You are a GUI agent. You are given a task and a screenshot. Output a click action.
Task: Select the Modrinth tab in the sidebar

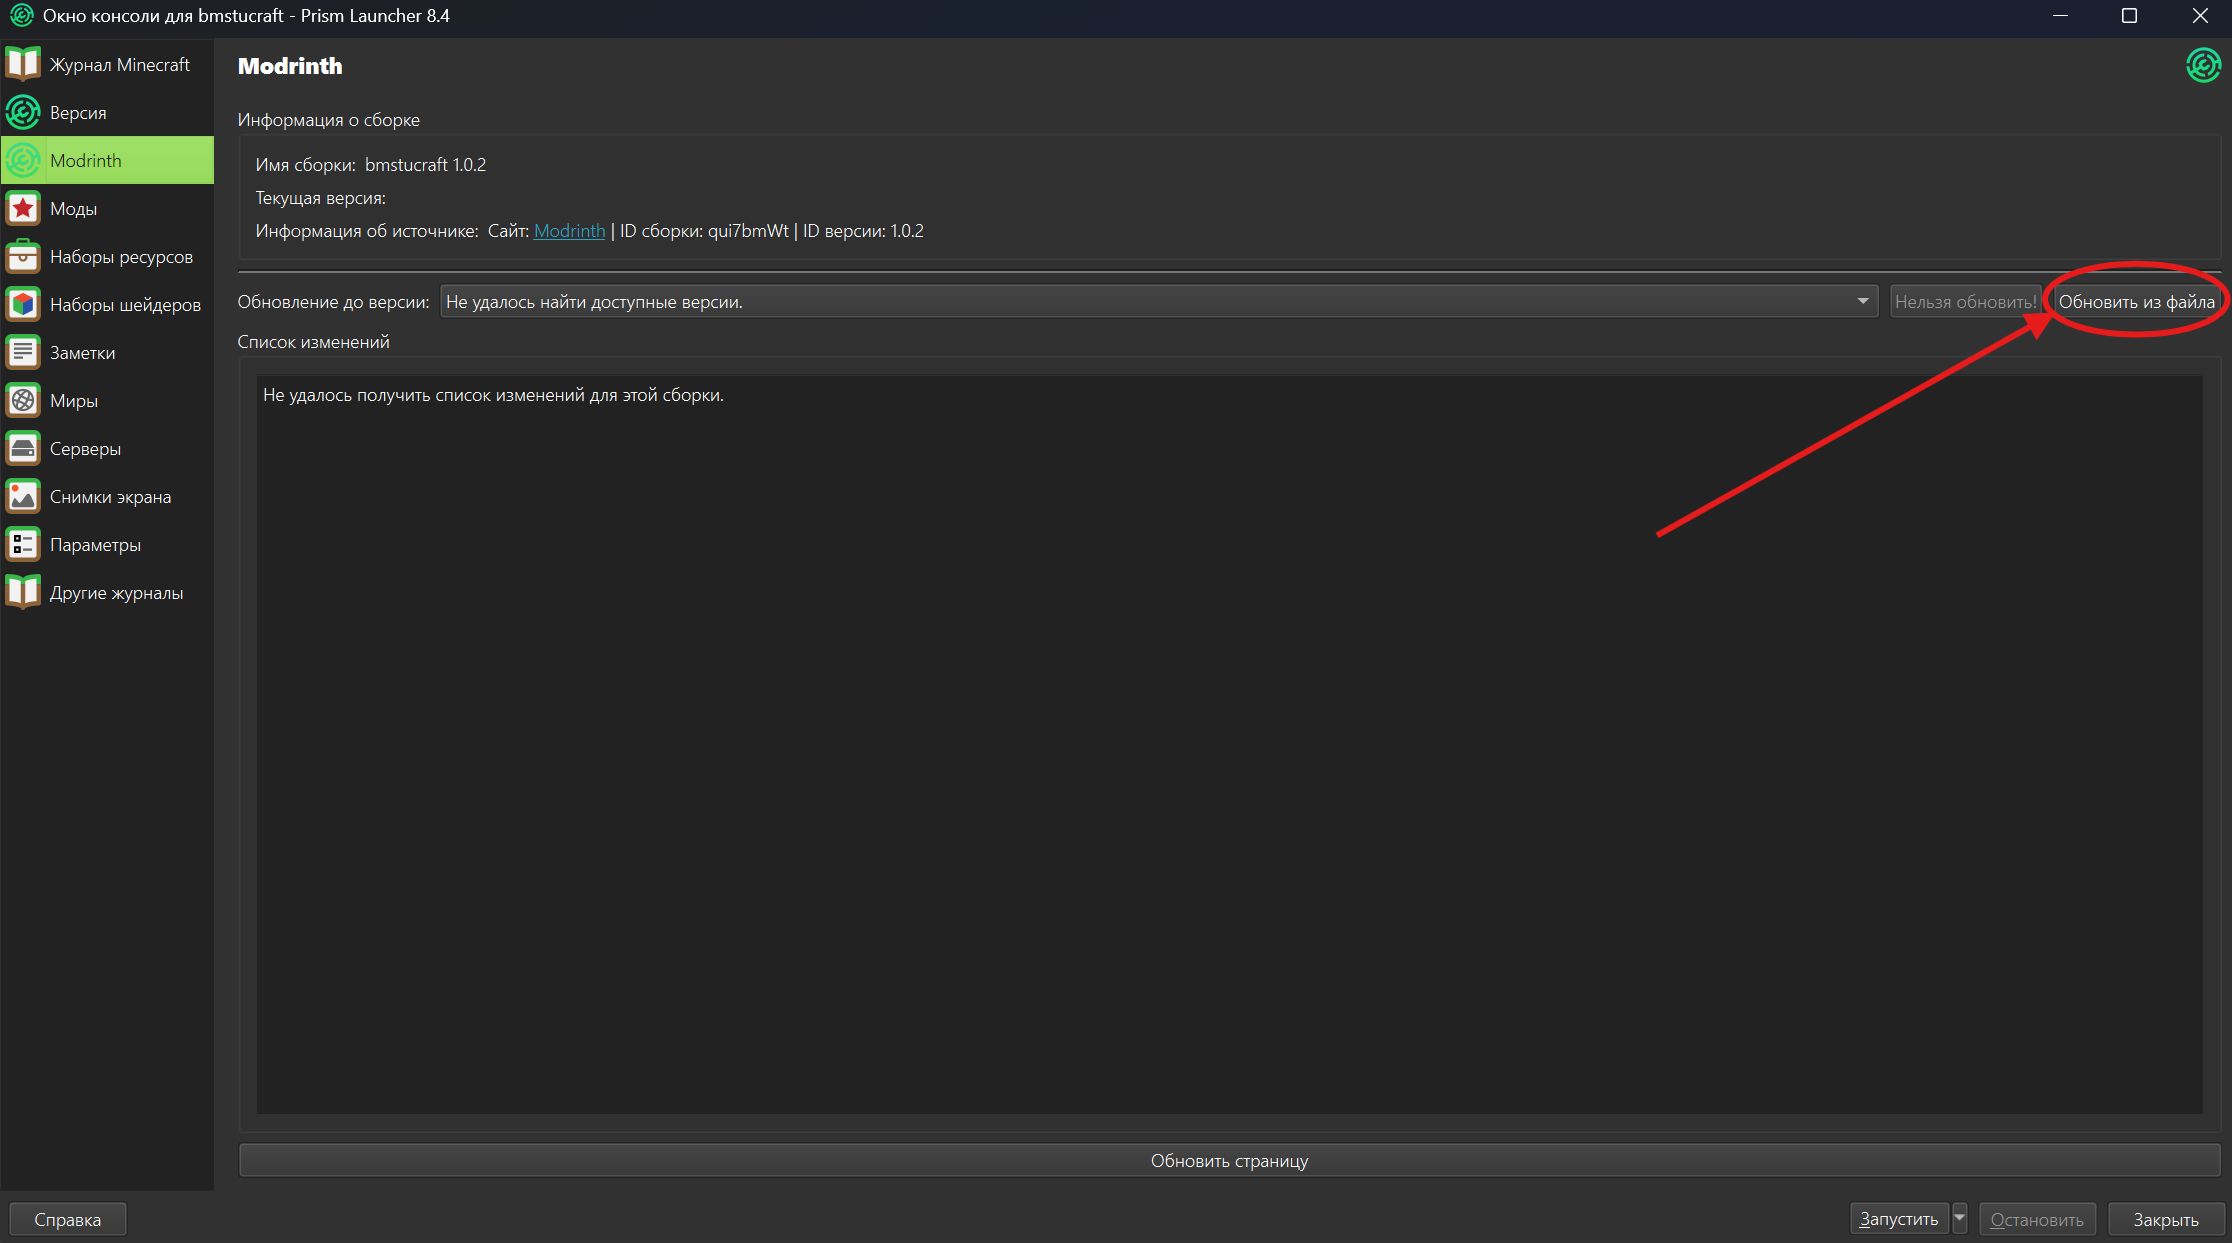pyautogui.click(x=107, y=160)
